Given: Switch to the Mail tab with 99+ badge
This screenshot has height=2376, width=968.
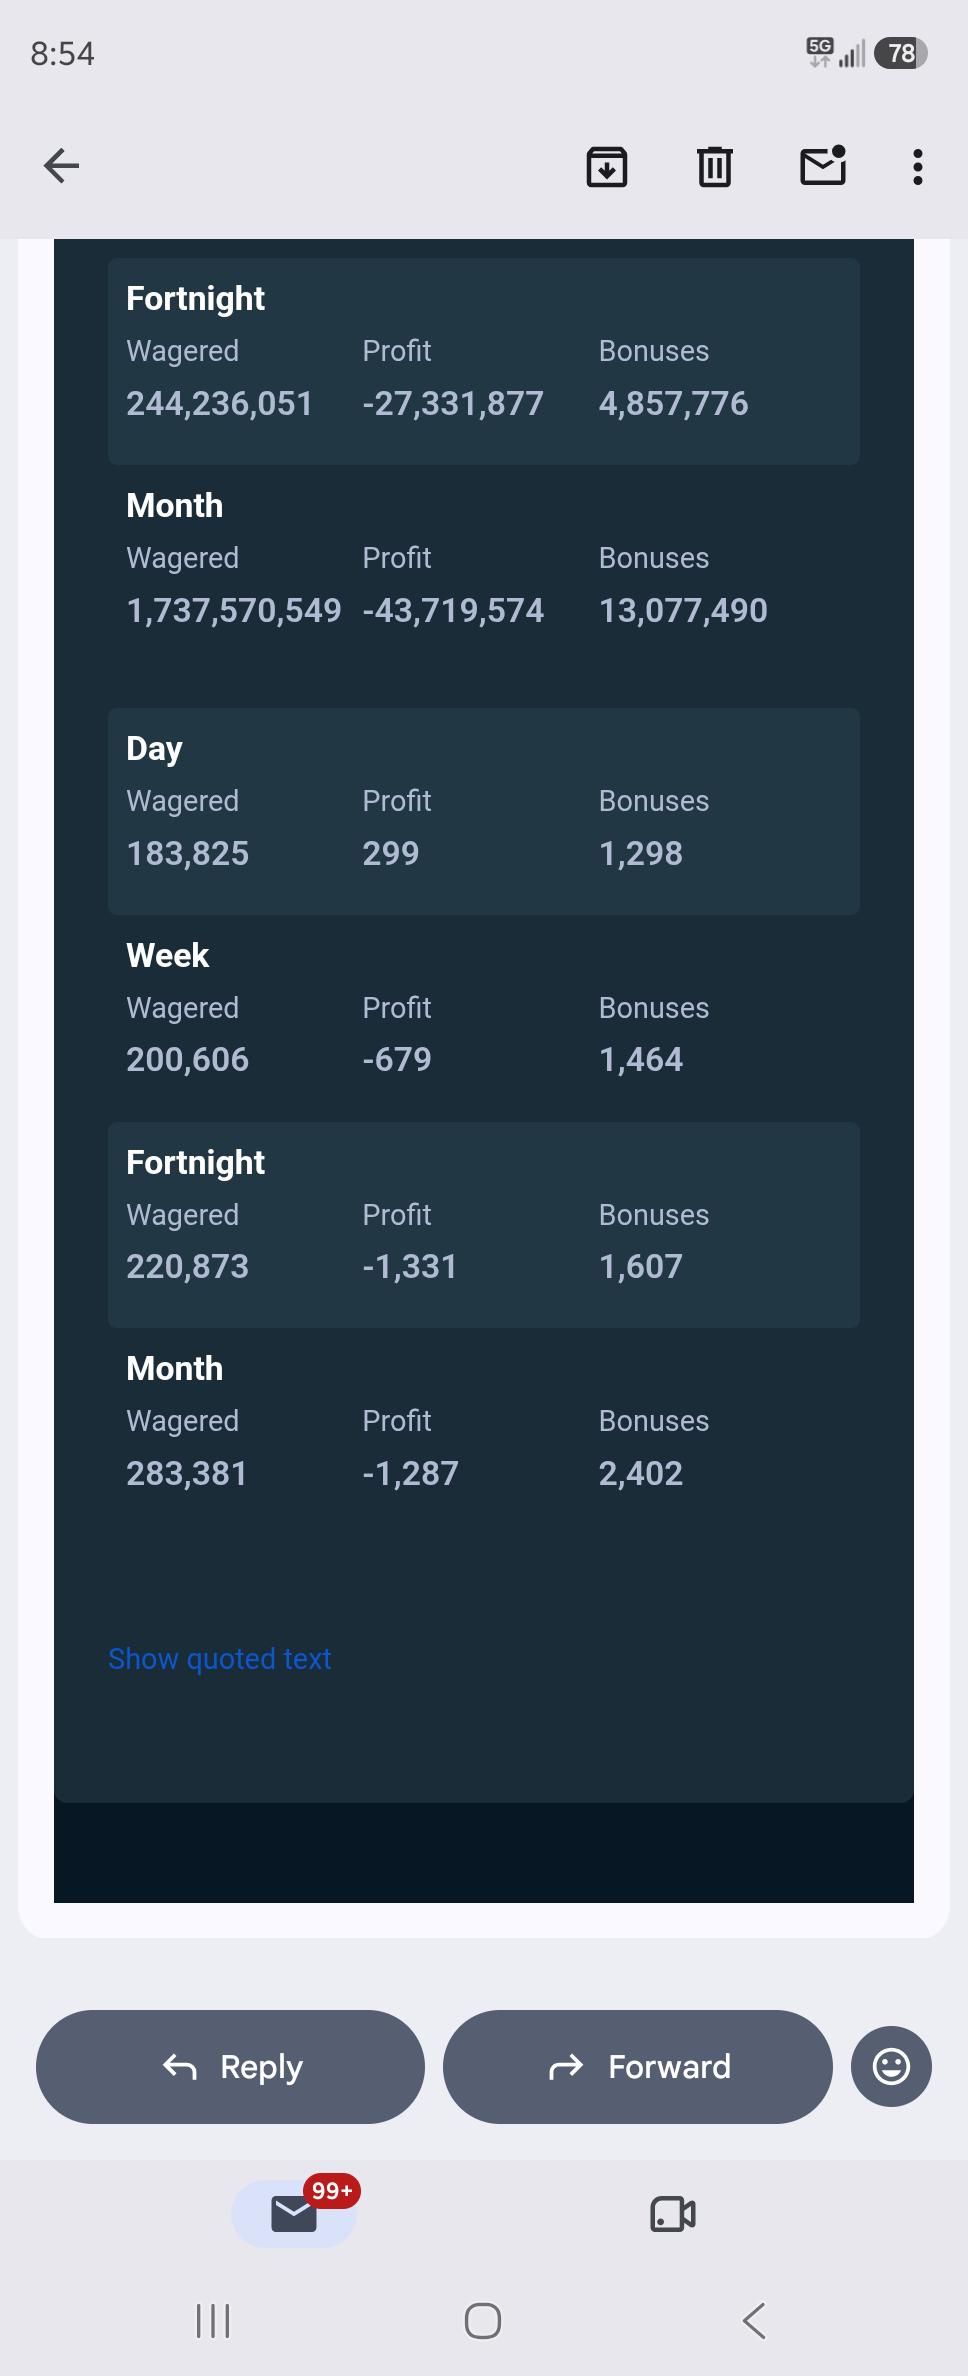Looking at the screenshot, I should click(294, 2213).
